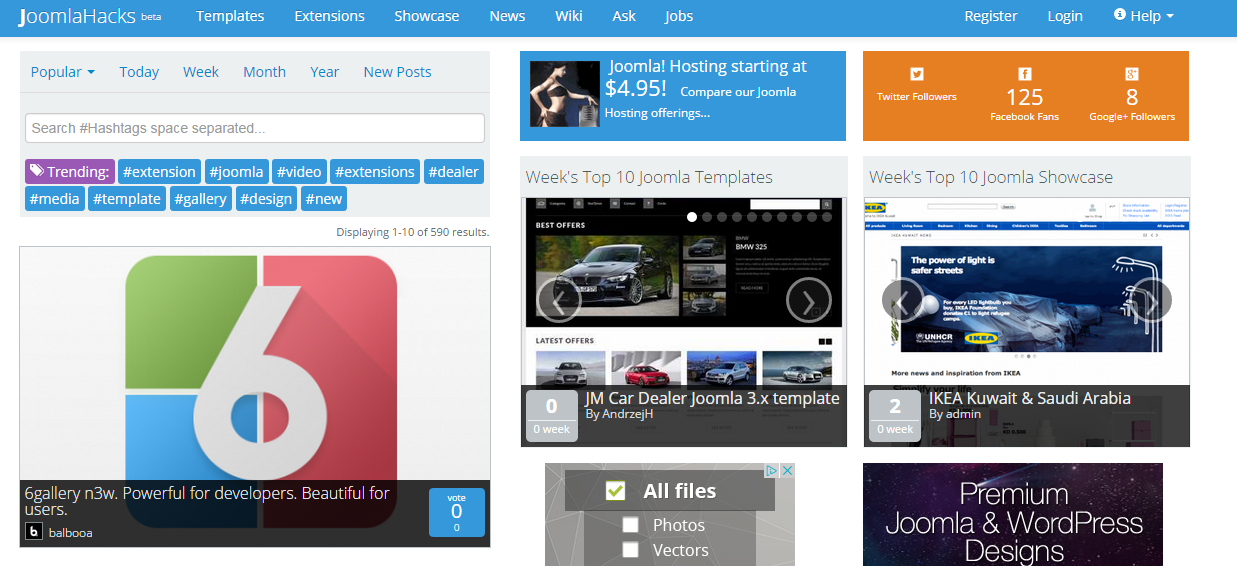
Task: Click the AdChoices triangle icon
Action: tap(773, 470)
